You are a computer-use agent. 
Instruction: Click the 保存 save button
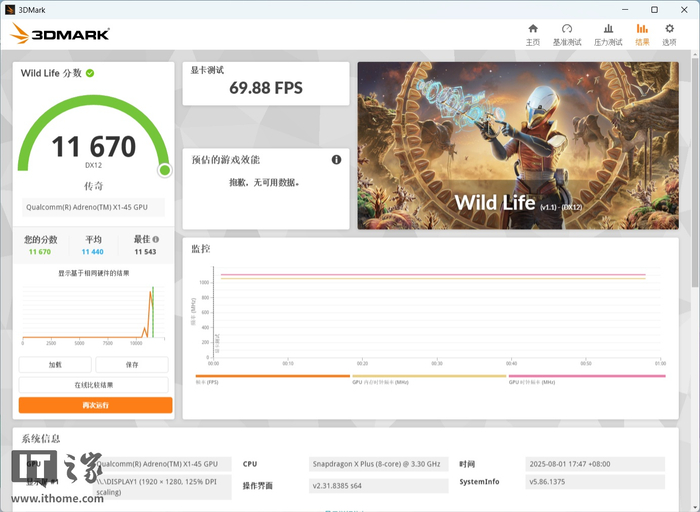(x=132, y=365)
